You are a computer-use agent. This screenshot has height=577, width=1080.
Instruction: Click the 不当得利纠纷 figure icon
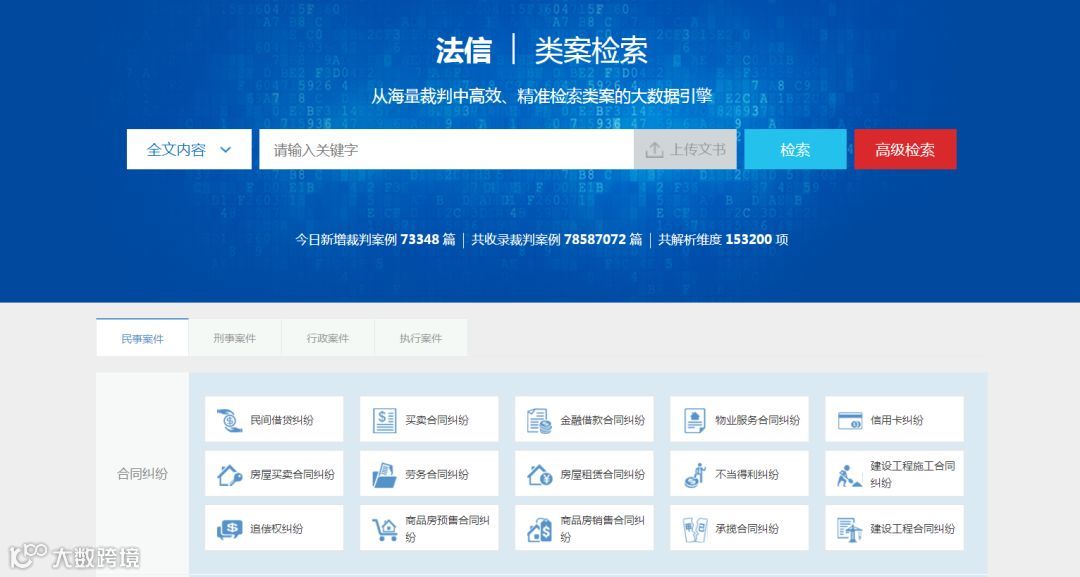[695, 474]
